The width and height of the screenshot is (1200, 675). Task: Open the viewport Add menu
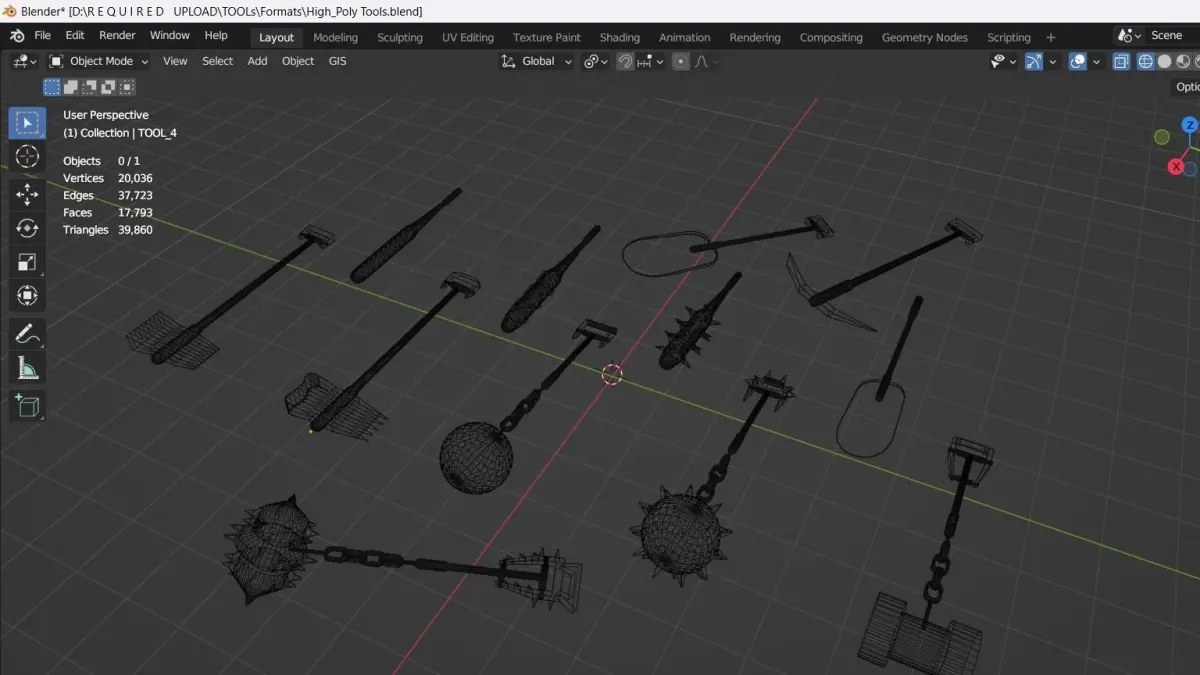257,61
